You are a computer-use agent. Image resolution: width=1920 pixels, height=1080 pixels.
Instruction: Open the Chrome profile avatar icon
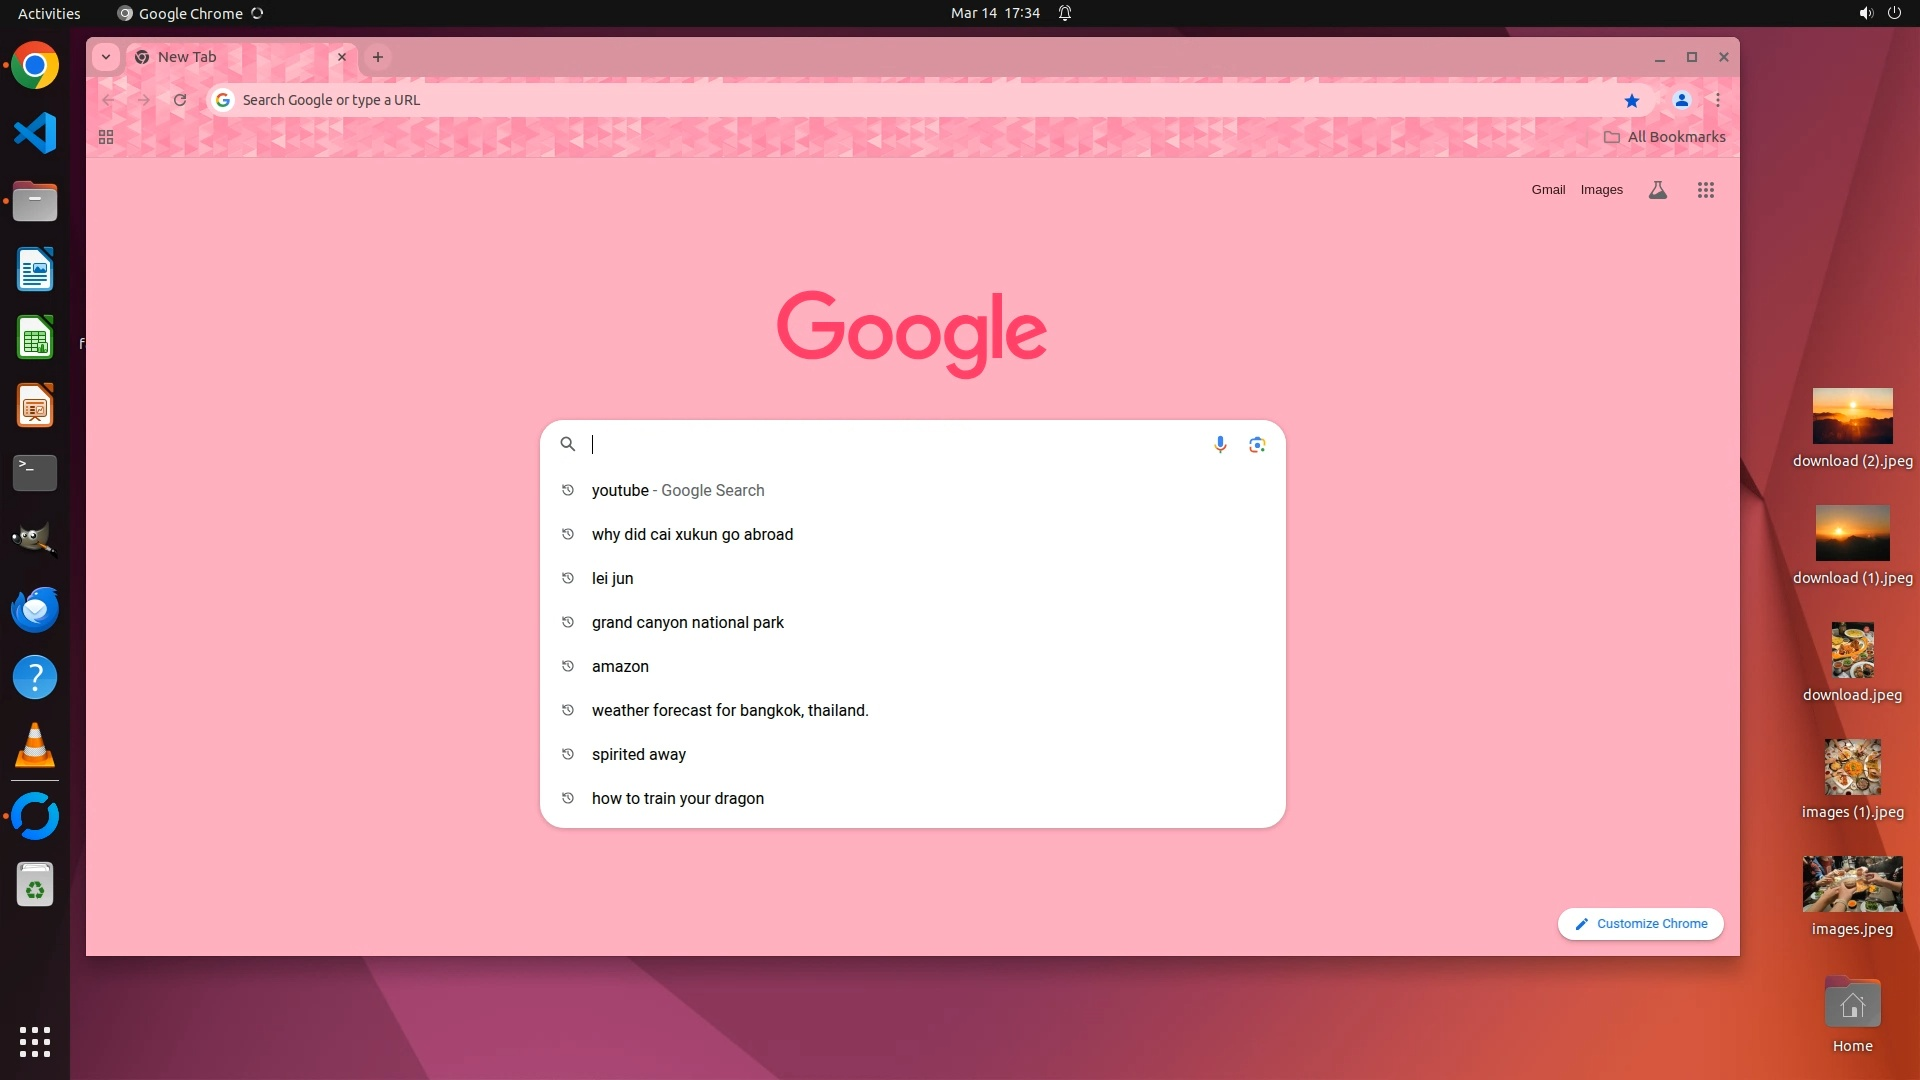point(1682,100)
